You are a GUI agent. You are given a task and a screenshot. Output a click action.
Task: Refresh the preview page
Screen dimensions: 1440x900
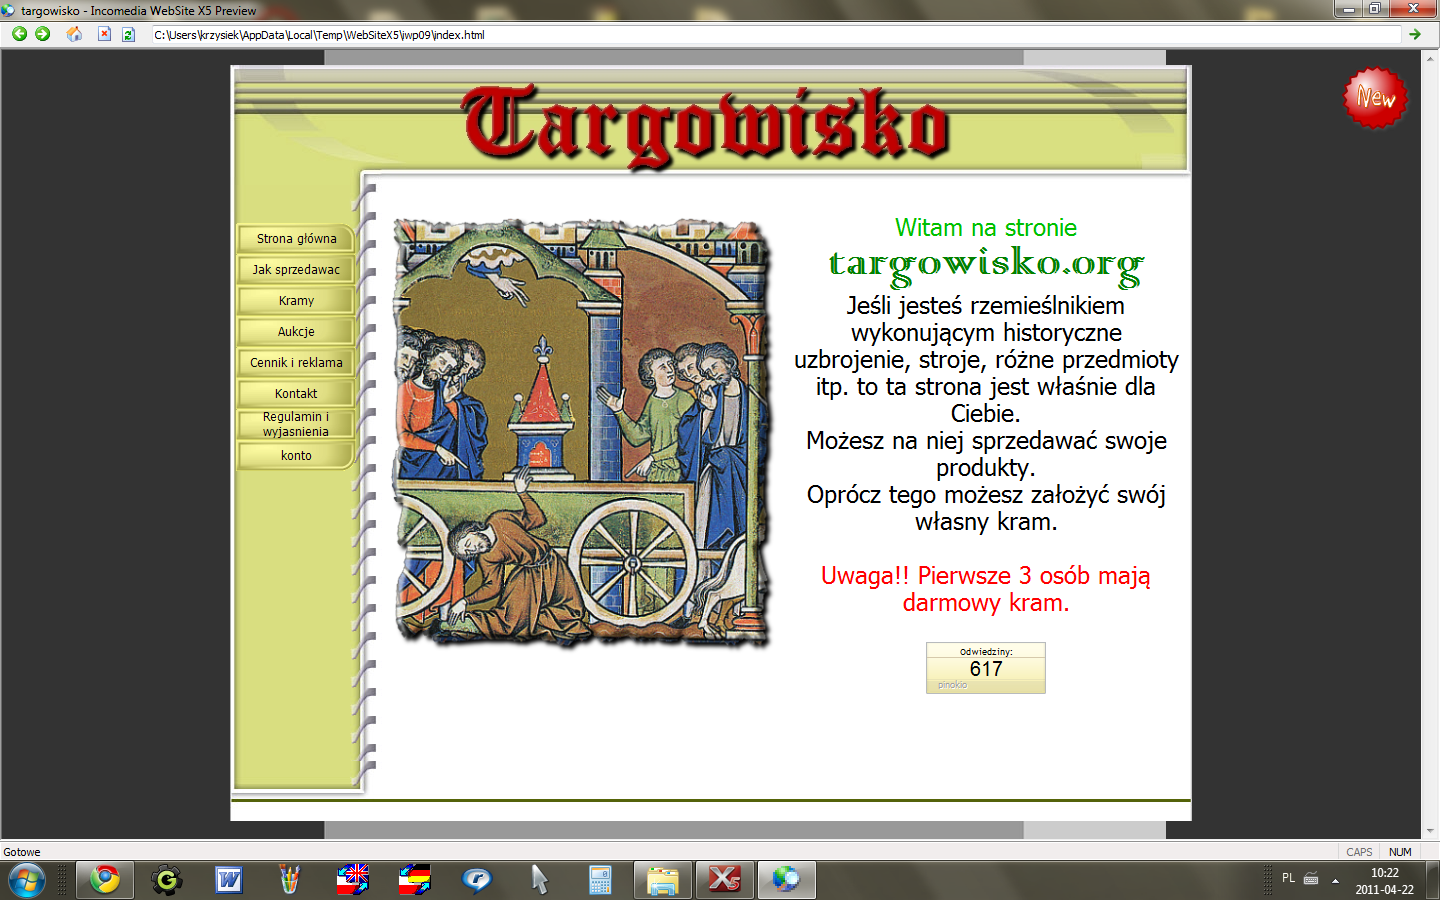pos(128,34)
